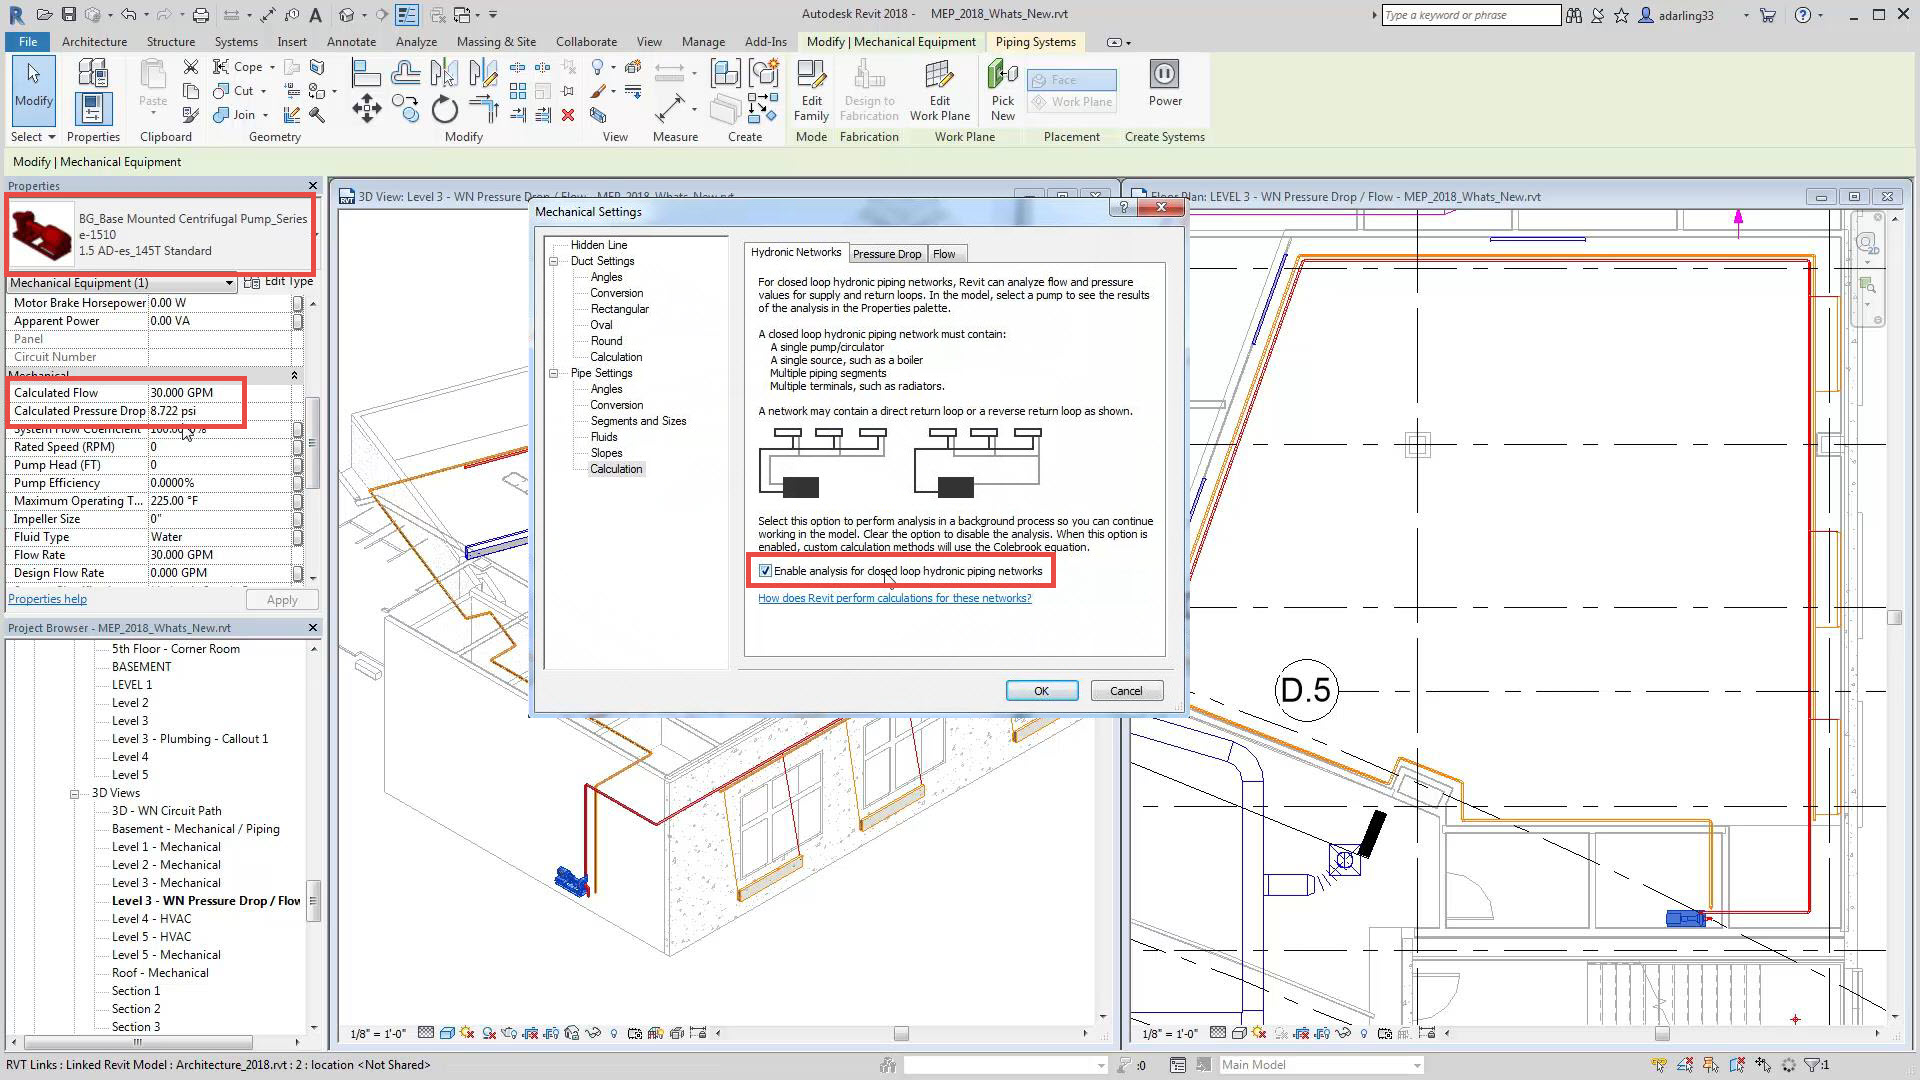Select the Rotate tool icon
Screen dimensions: 1920x1080
click(x=444, y=109)
